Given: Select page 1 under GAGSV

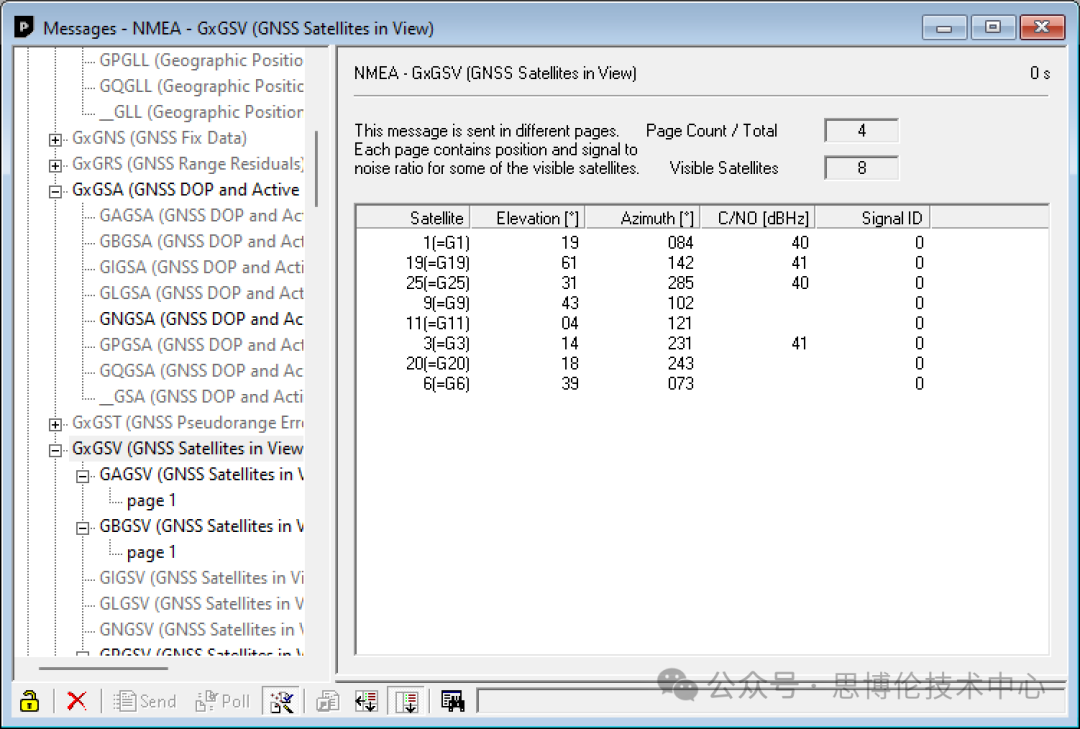Looking at the screenshot, I should click(151, 500).
